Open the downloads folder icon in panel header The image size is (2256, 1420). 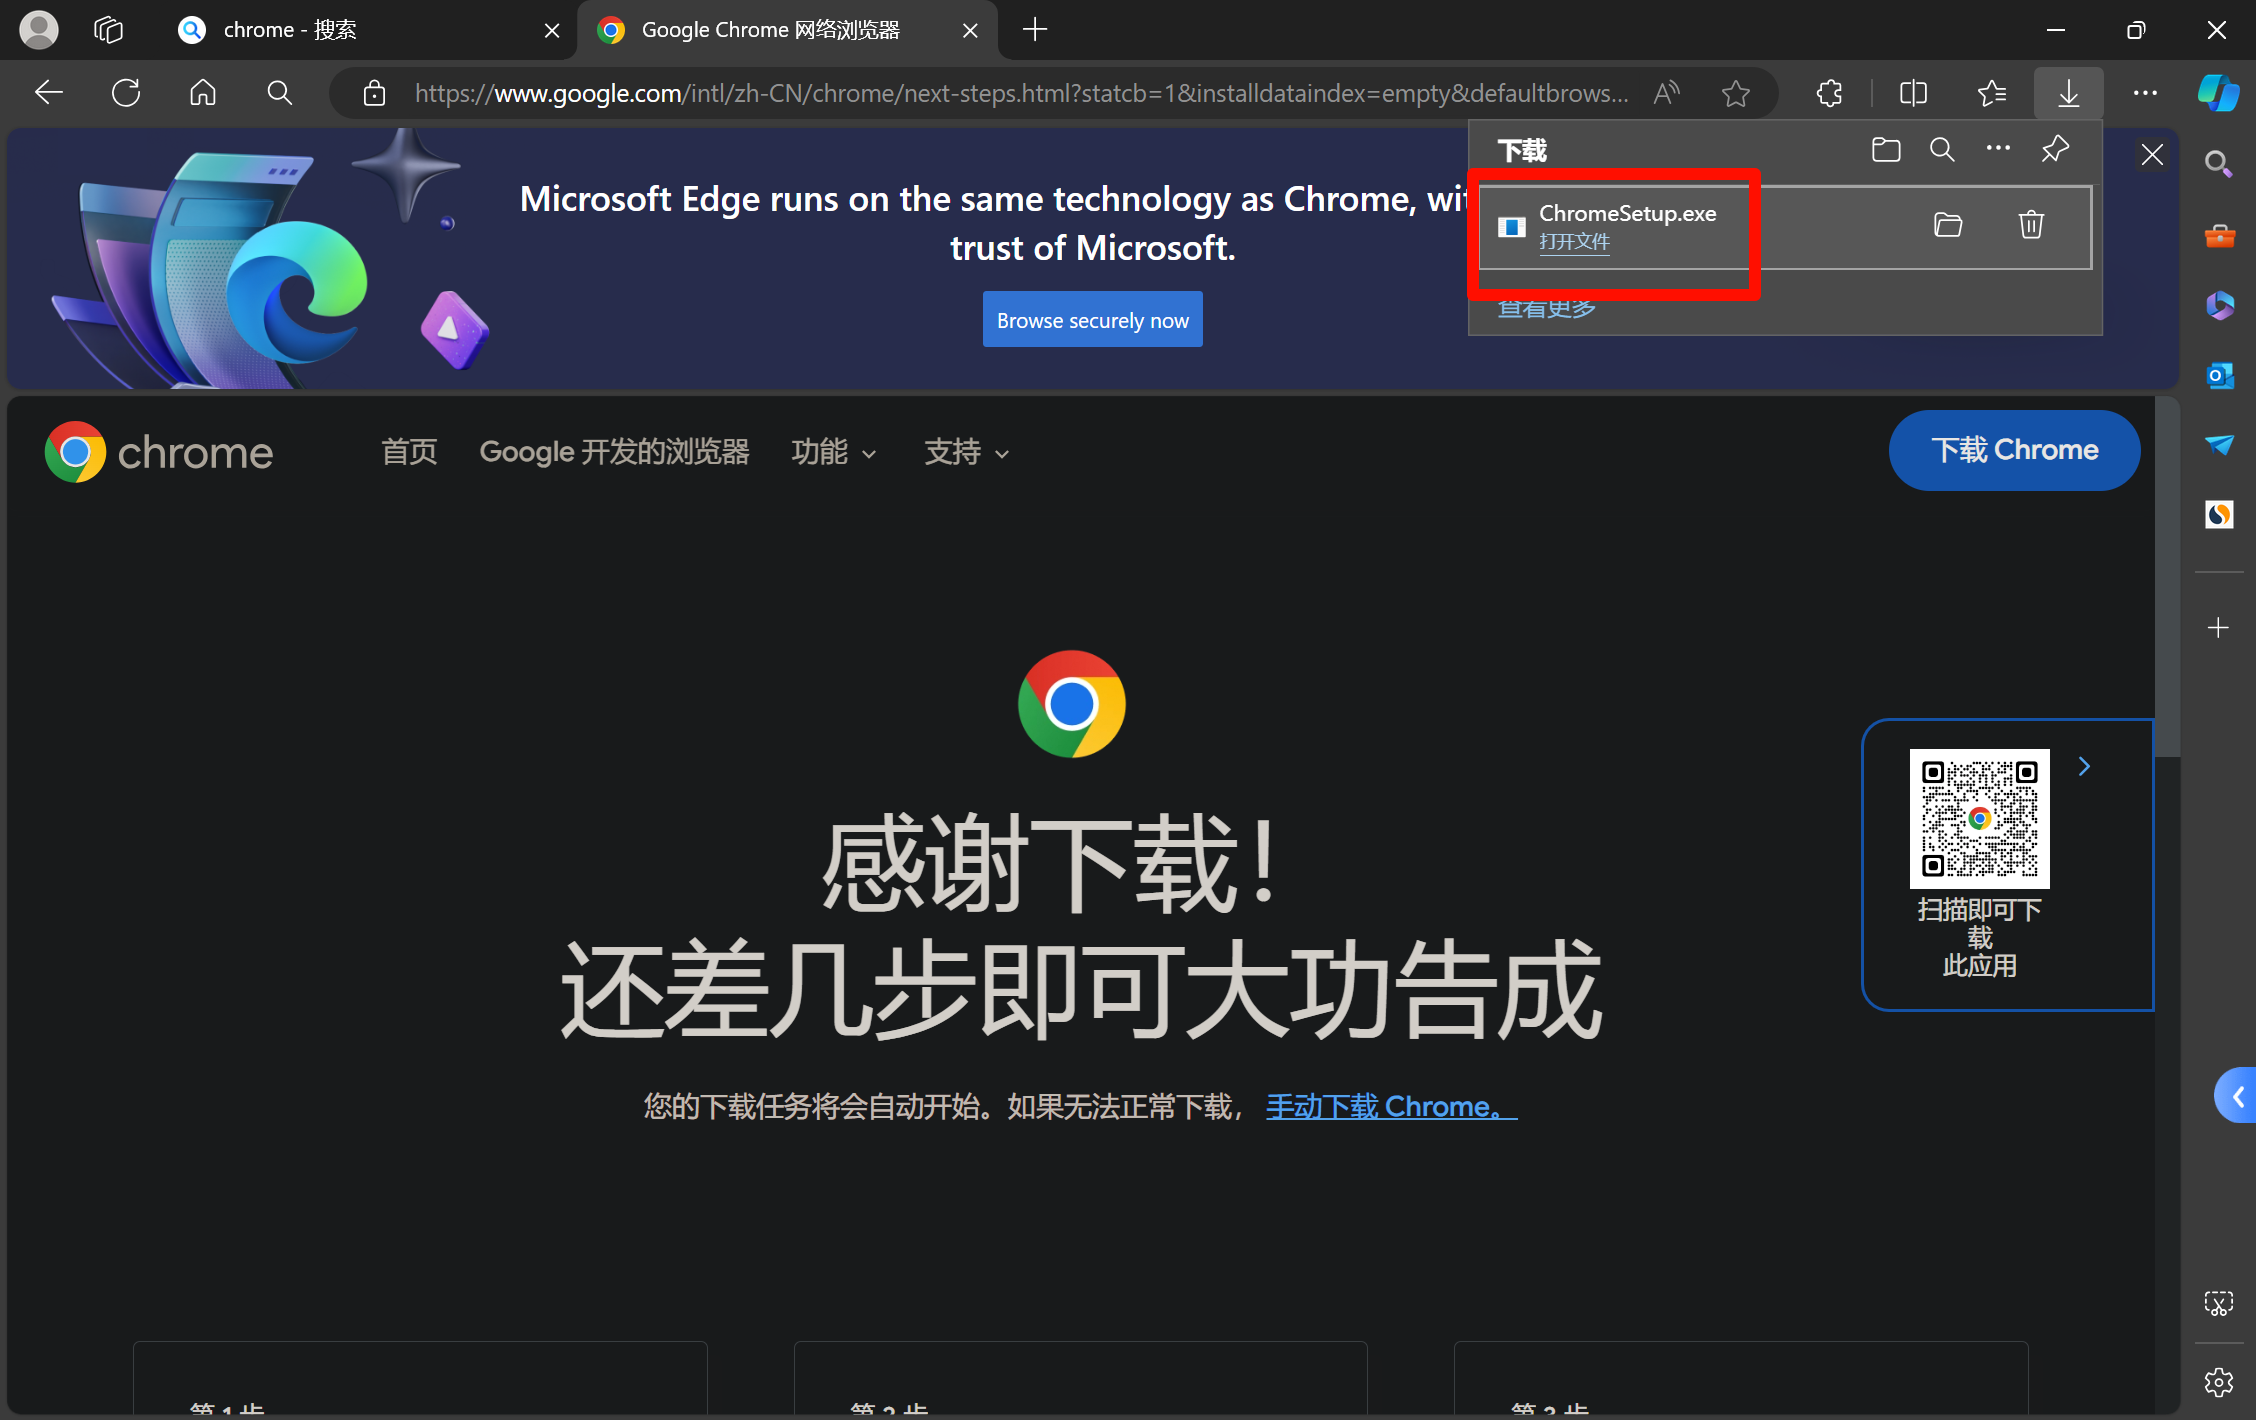coord(1885,150)
